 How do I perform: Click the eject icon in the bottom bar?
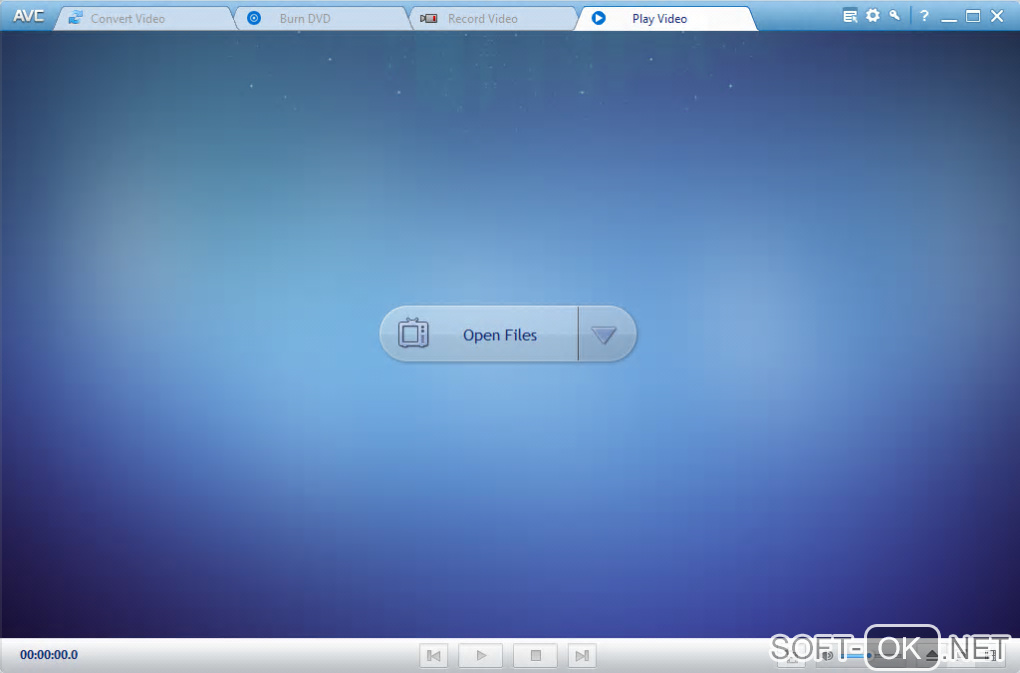[x=933, y=655]
